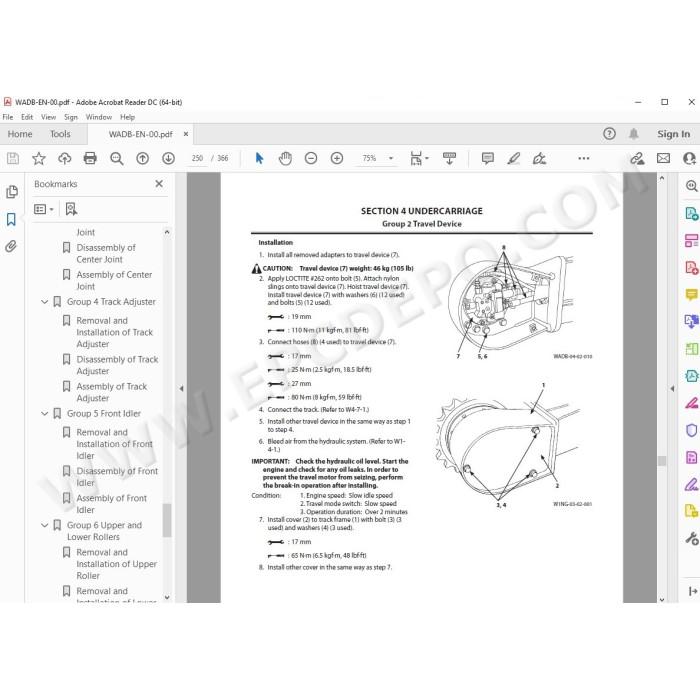The width and height of the screenshot is (700, 700).
Task: Open the notifications bell
Action: tap(633, 133)
